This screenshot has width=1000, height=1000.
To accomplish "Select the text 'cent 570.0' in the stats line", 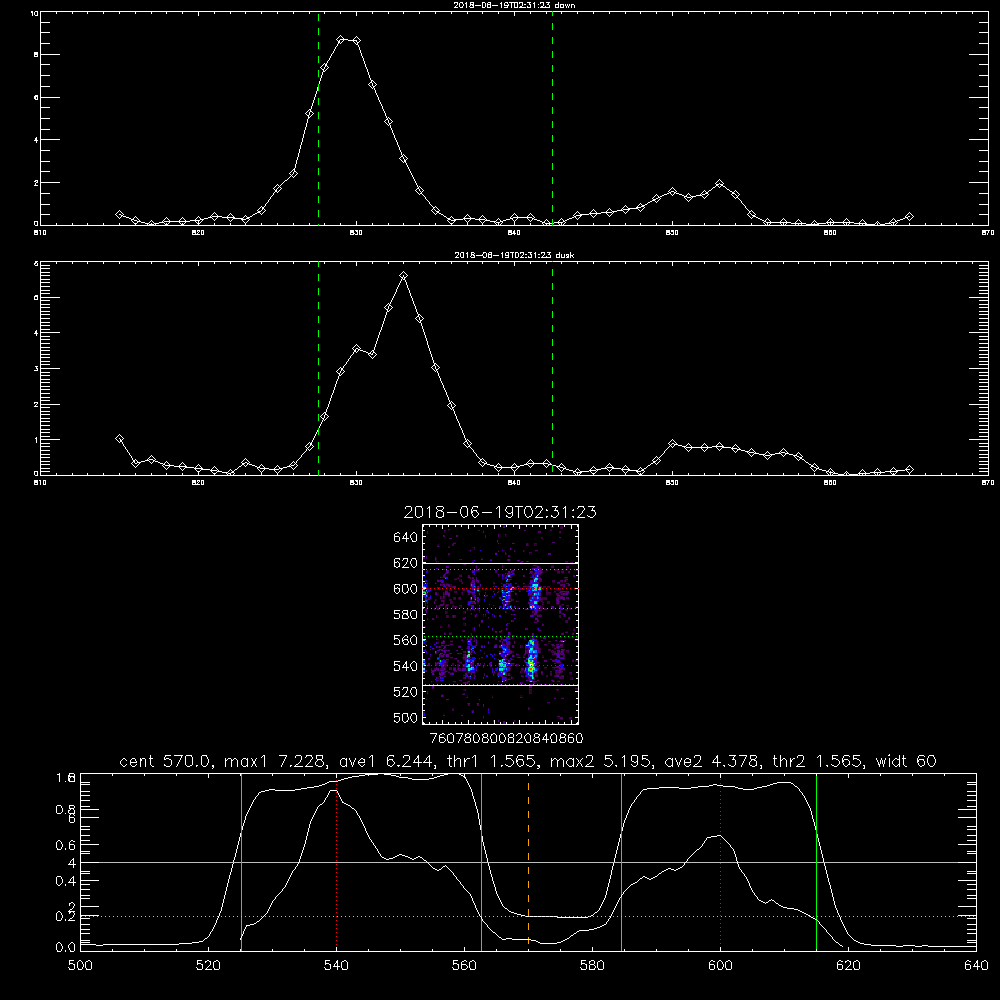I will click(x=166, y=761).
